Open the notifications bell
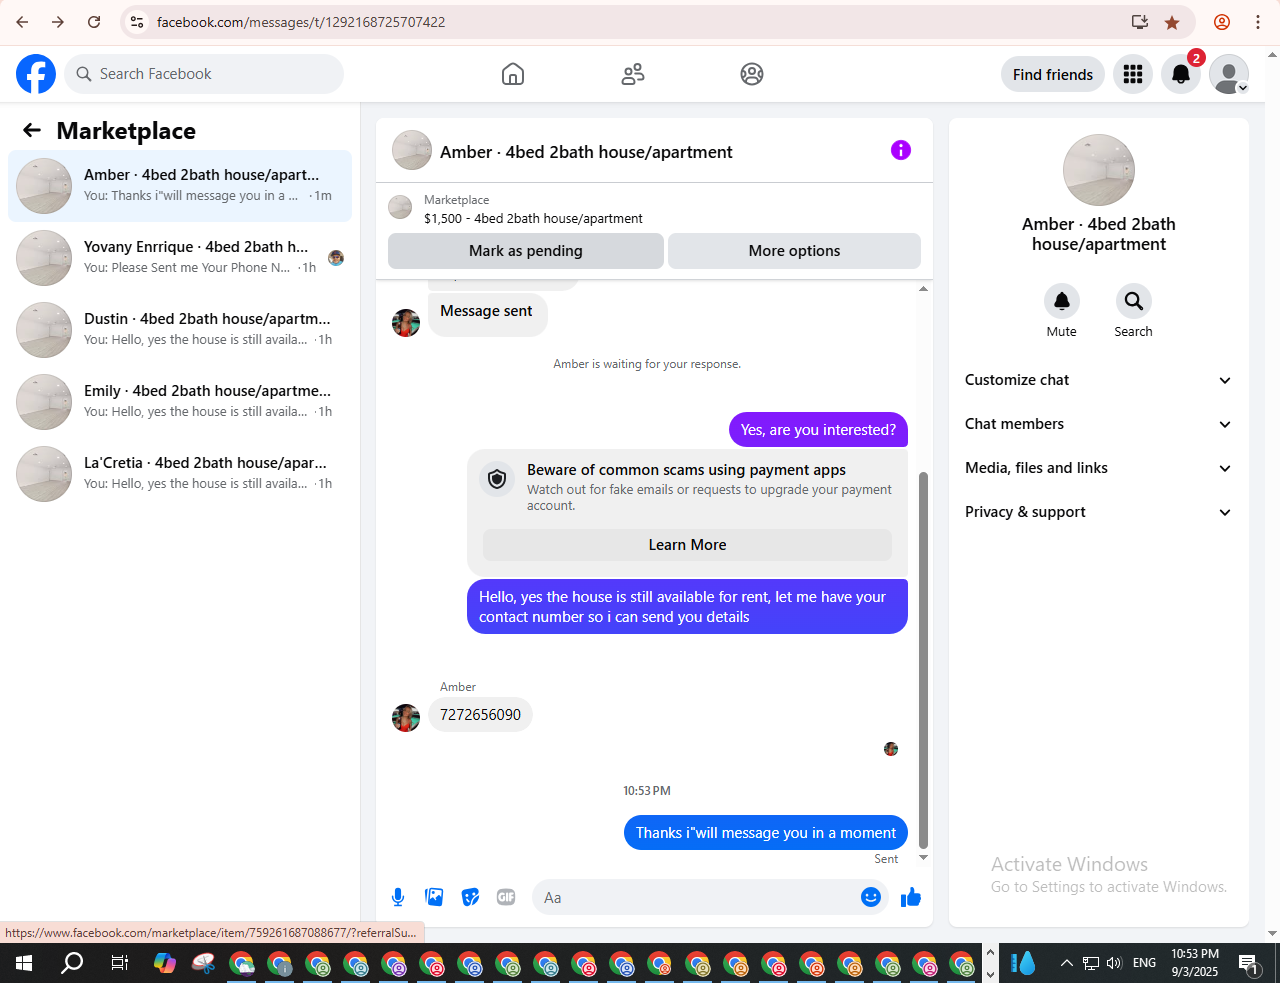The image size is (1280, 983). 1181,74
